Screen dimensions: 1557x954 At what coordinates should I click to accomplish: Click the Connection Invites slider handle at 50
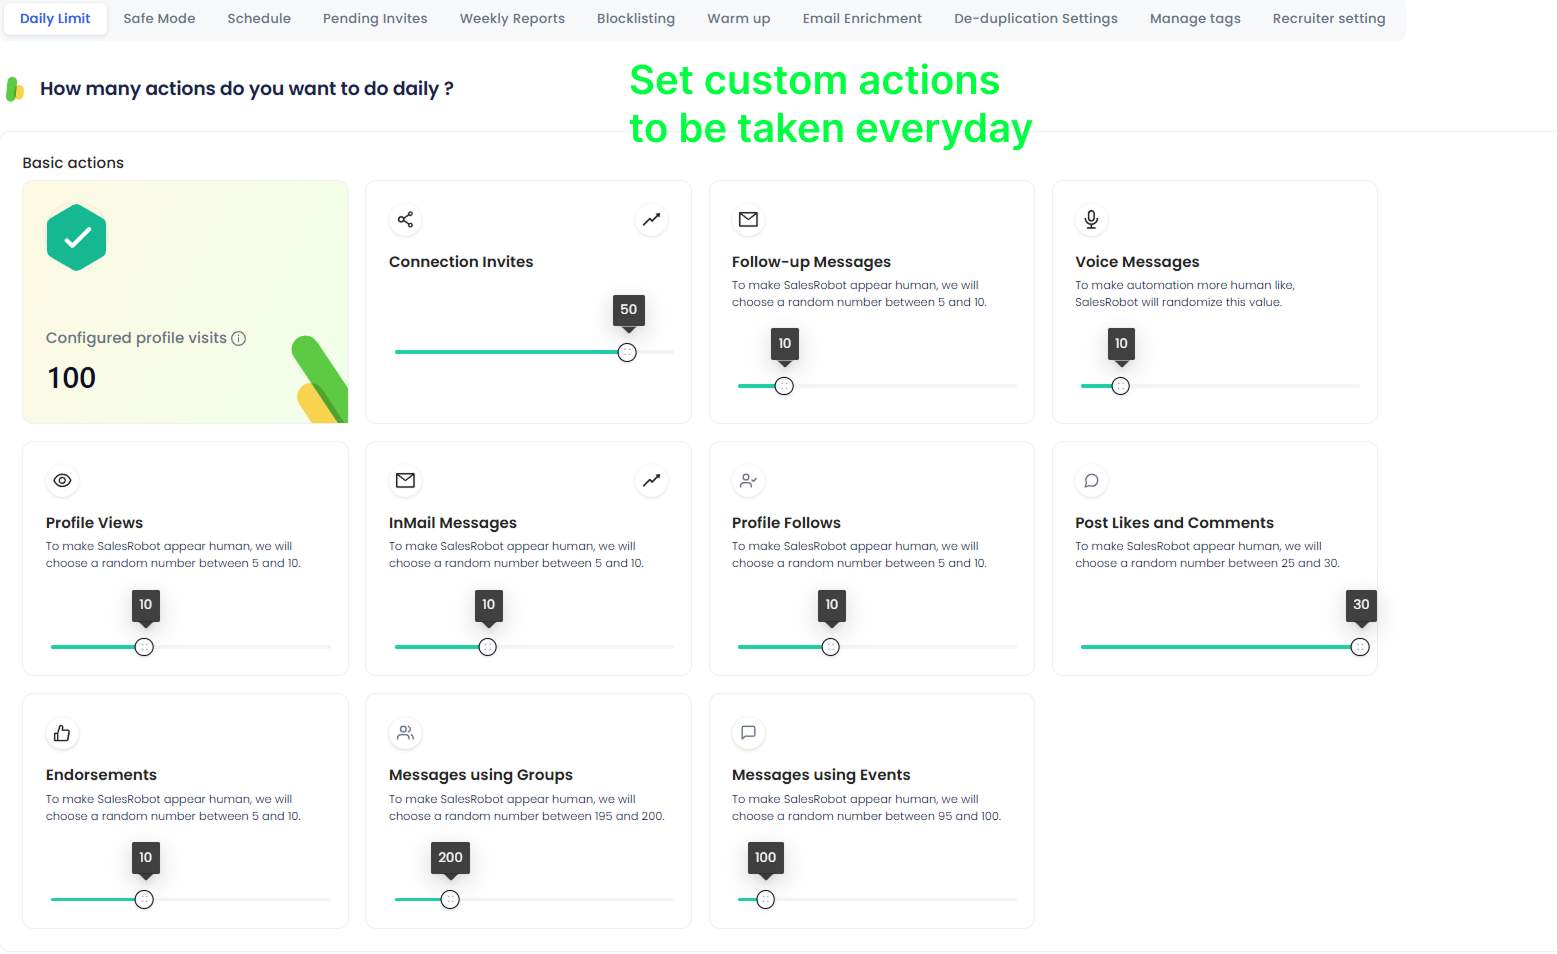click(x=627, y=352)
